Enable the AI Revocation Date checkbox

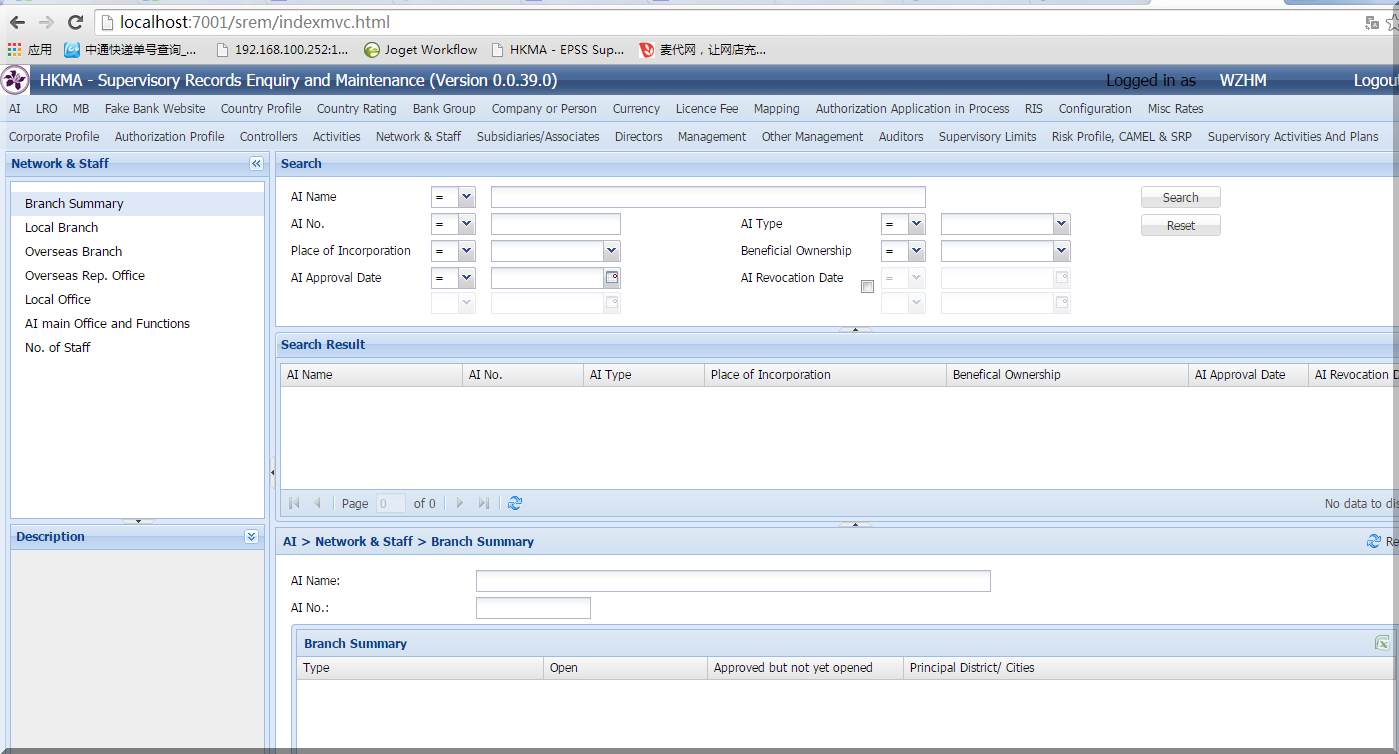click(867, 287)
